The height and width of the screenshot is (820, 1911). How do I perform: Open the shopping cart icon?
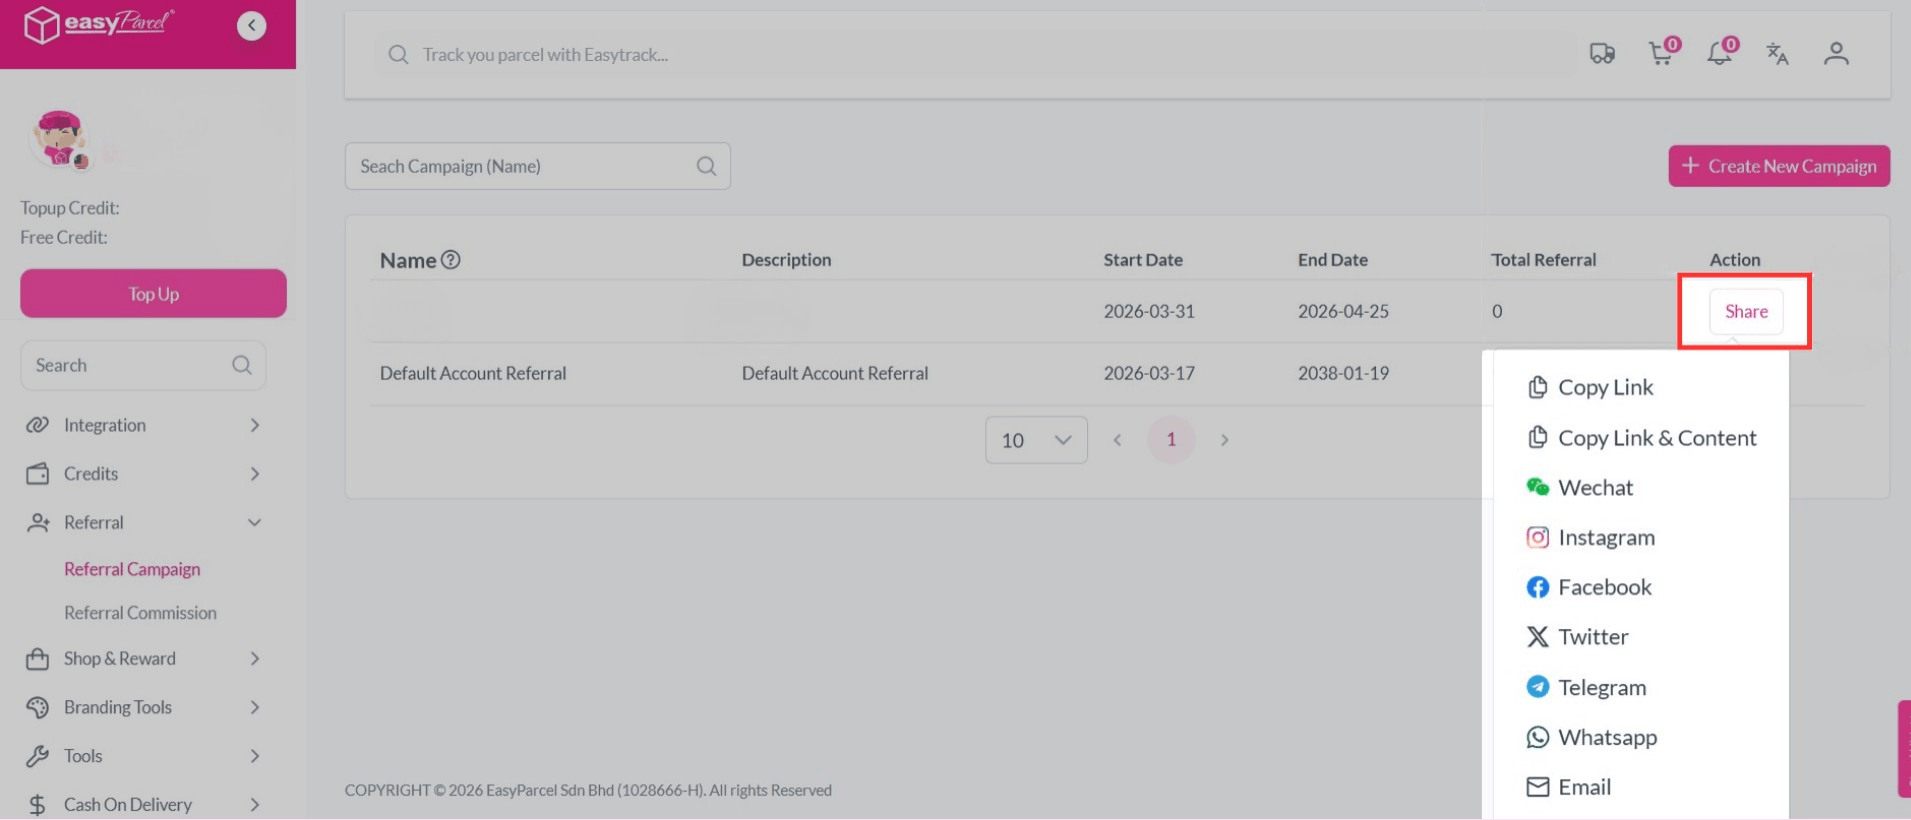[1661, 54]
